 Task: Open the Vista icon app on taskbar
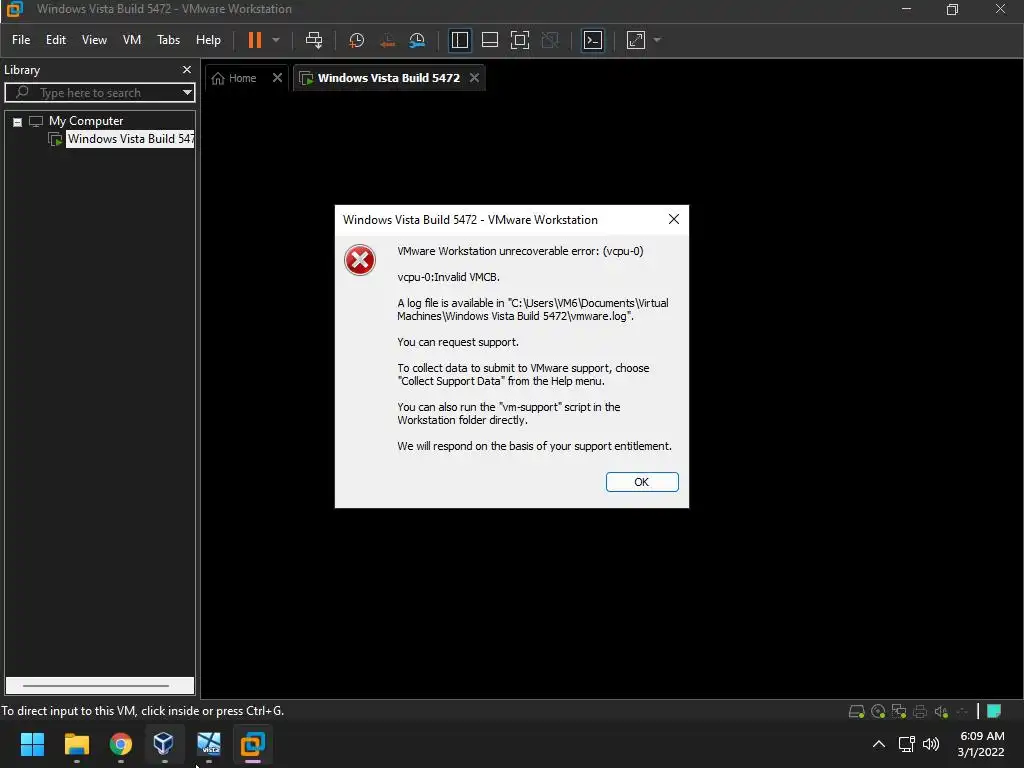pos(209,744)
